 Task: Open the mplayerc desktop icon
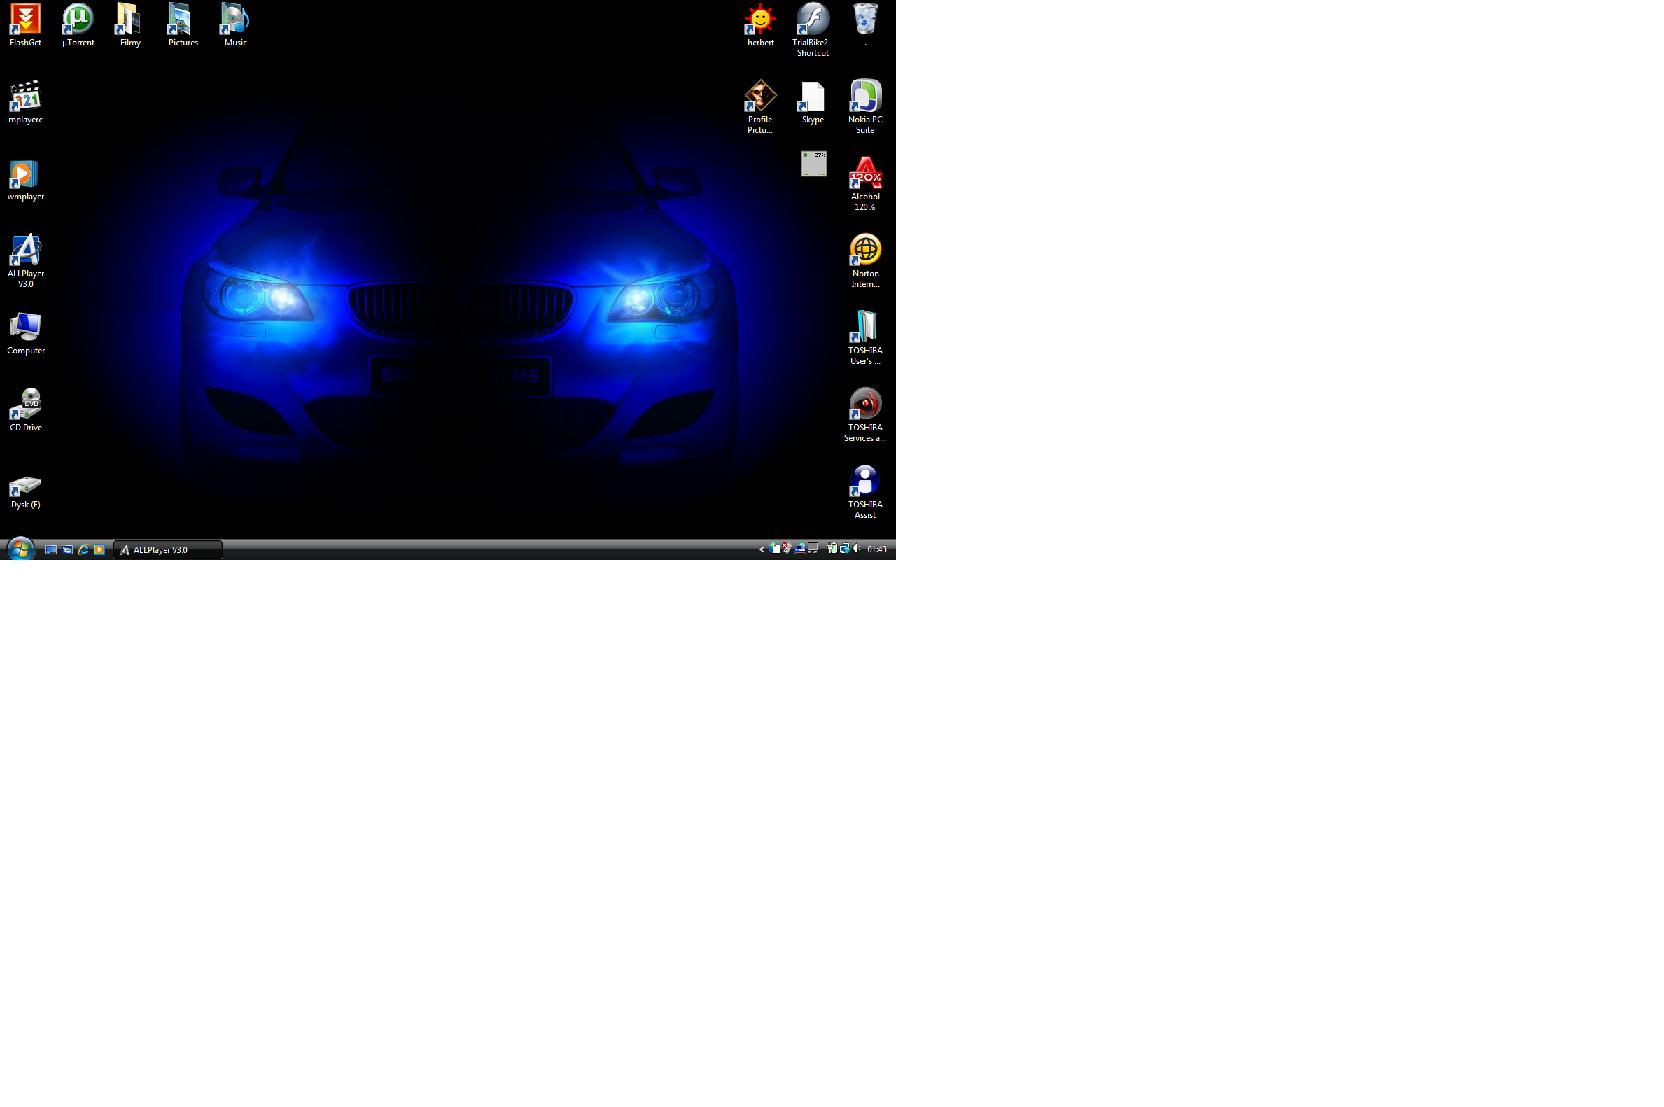[25, 98]
